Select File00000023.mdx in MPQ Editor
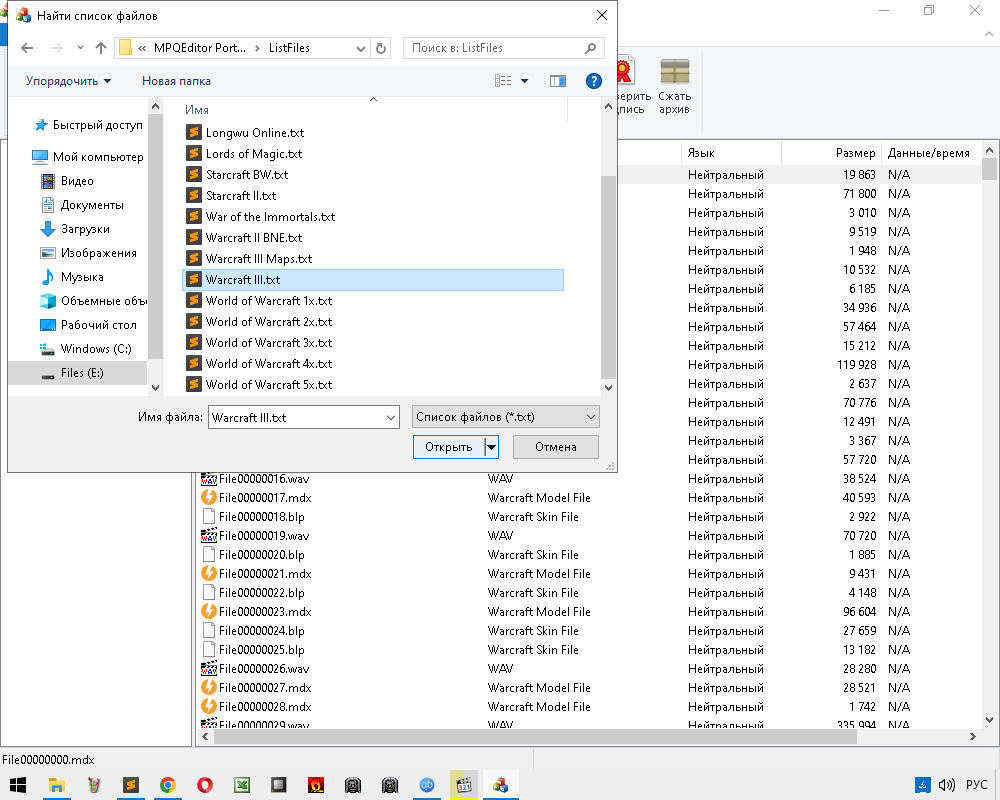 tap(265, 612)
